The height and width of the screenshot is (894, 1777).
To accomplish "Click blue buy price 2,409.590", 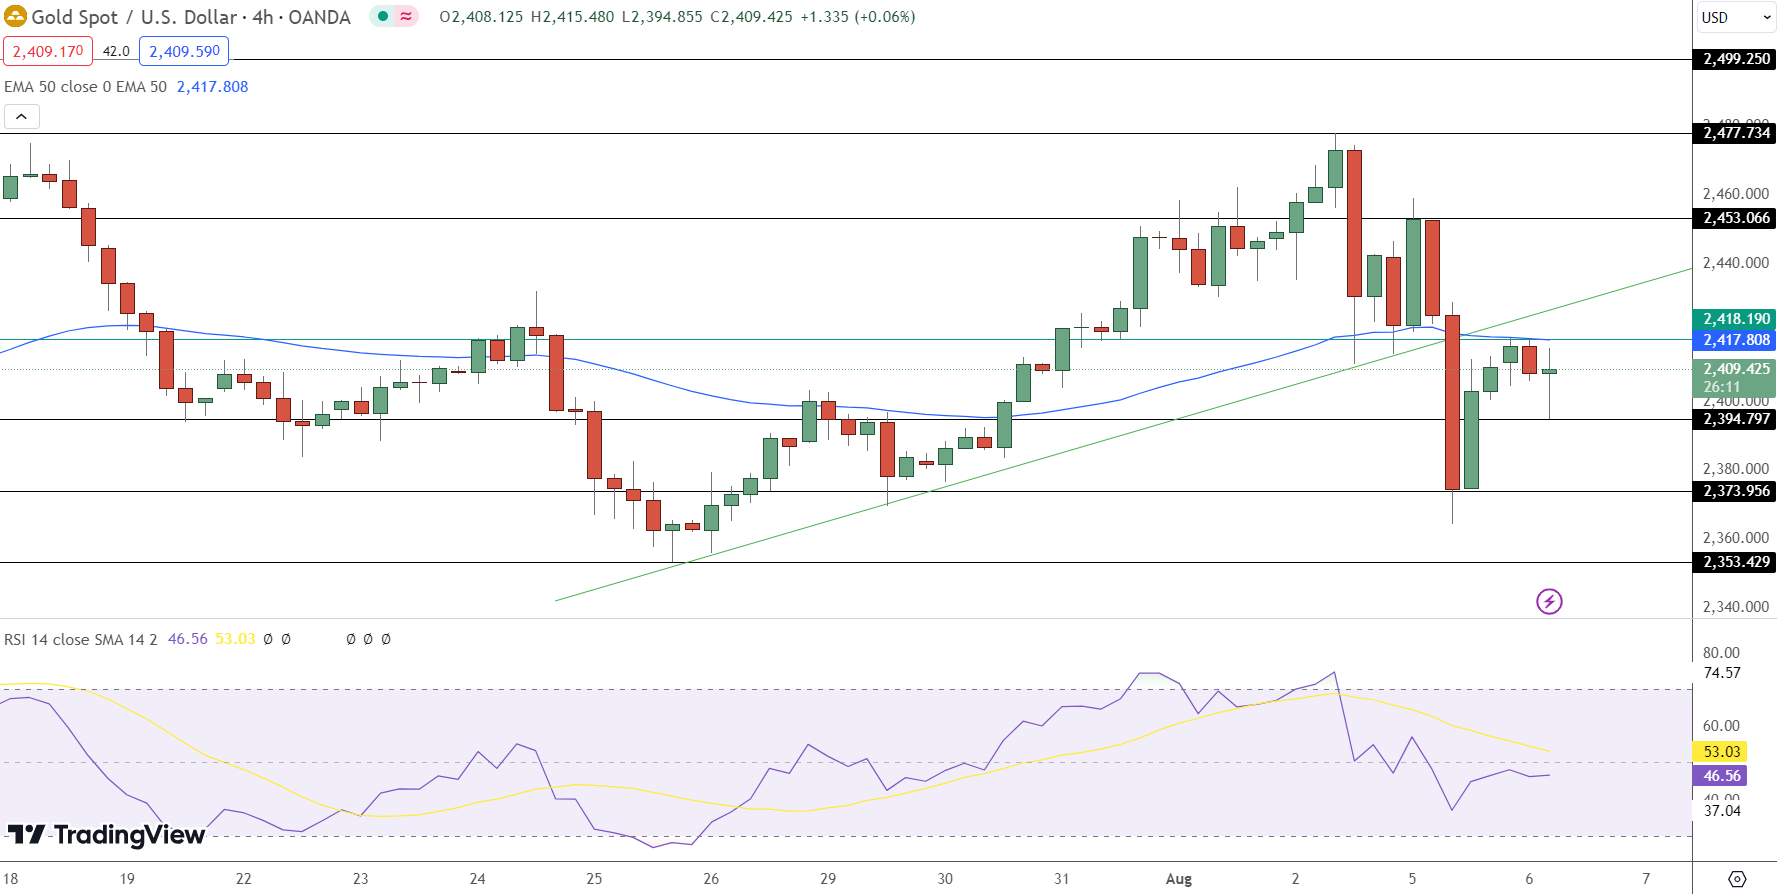I will coord(184,51).
